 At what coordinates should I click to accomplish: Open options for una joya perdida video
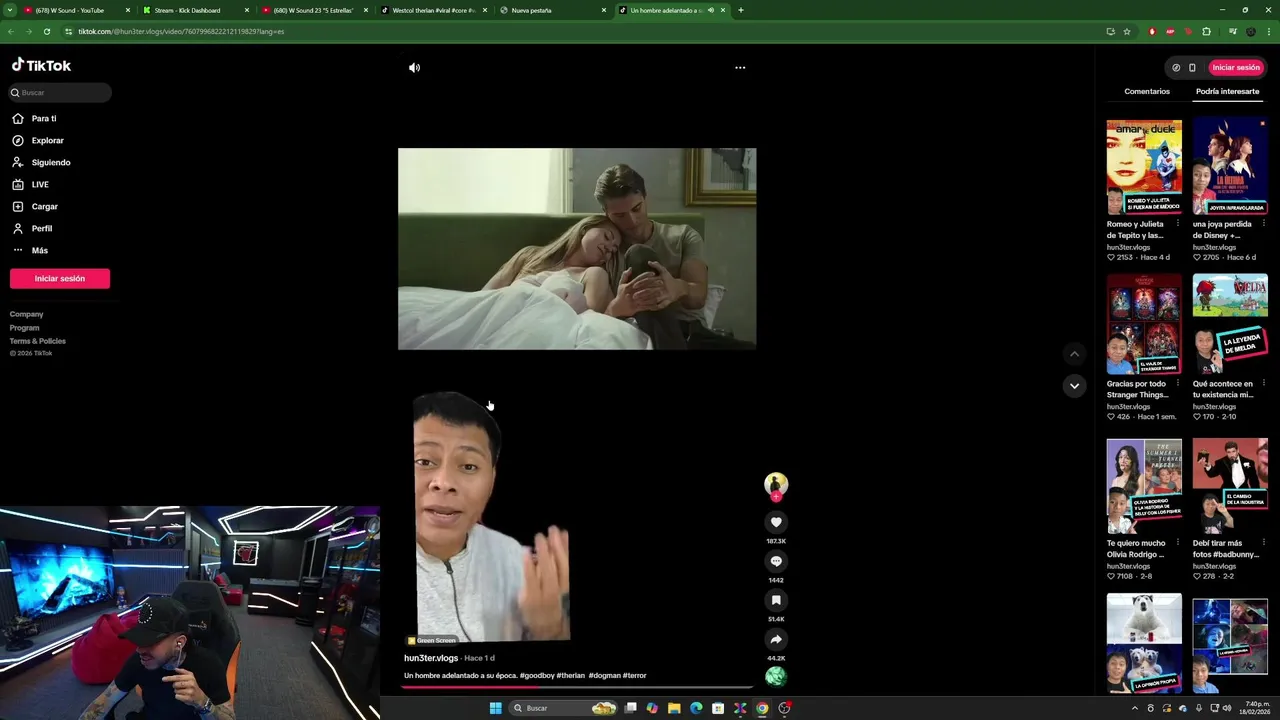(x=1263, y=224)
